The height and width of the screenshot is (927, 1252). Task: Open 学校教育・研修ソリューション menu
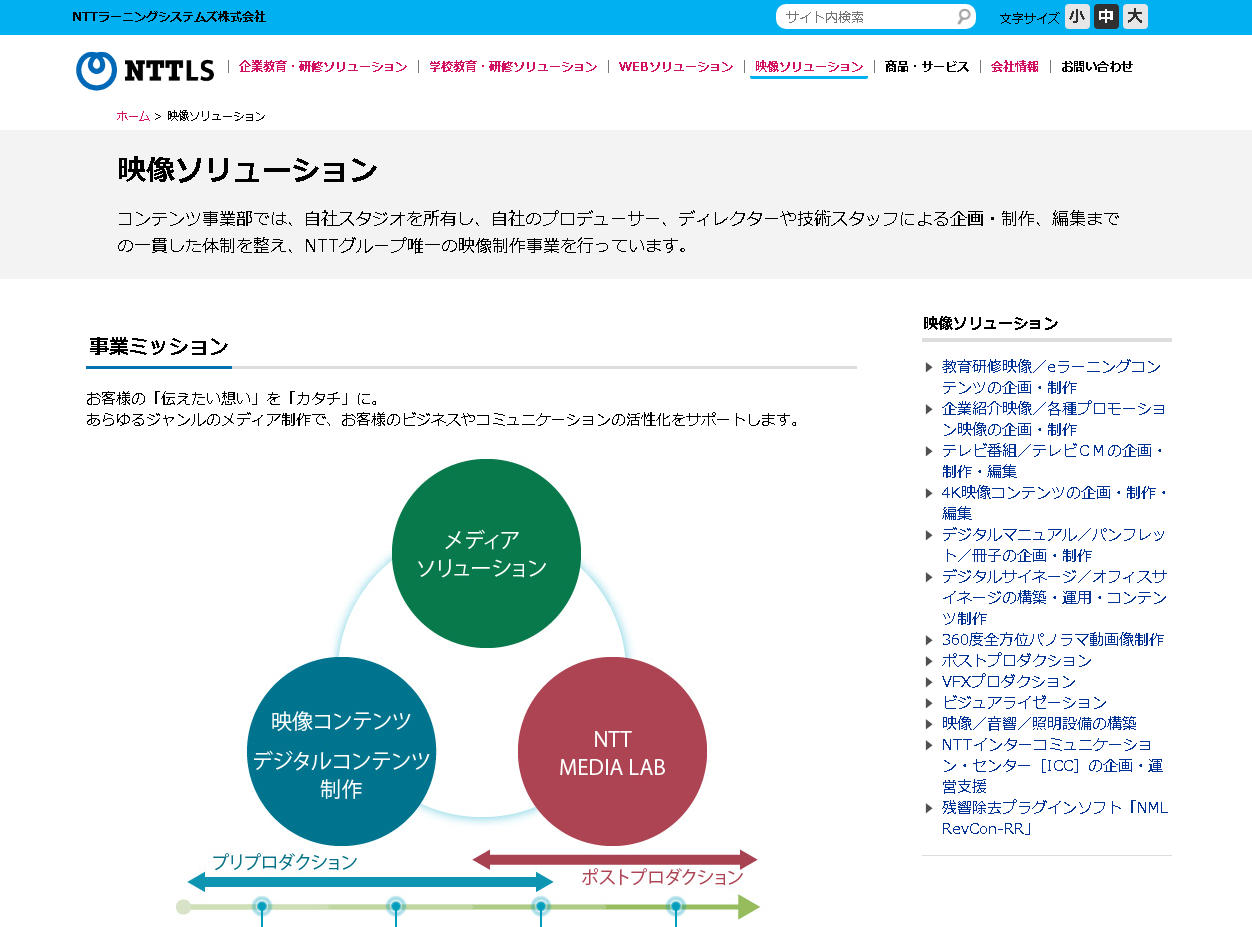(x=513, y=67)
